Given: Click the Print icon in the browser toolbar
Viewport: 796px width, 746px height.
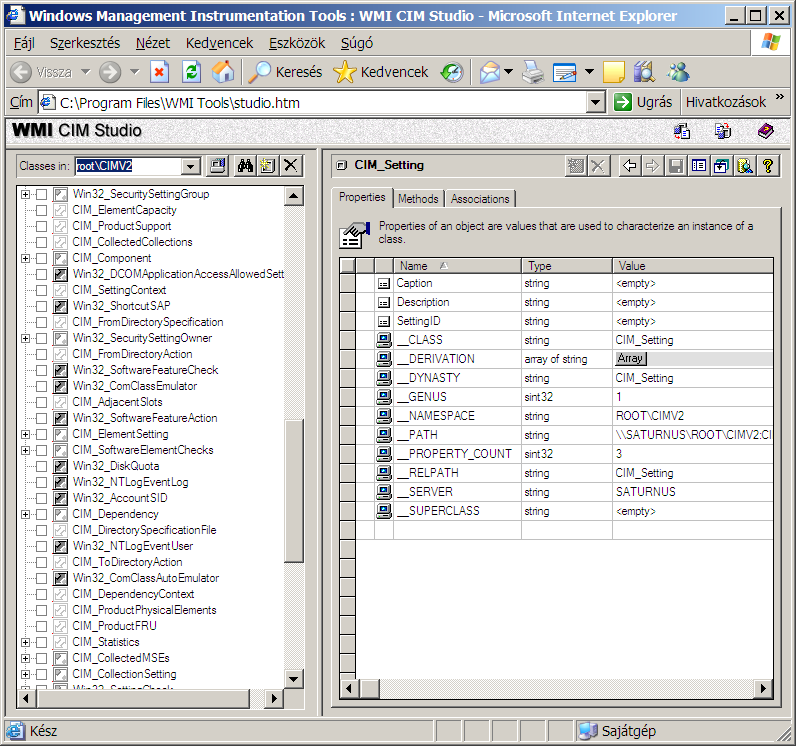Looking at the screenshot, I should pos(534,72).
